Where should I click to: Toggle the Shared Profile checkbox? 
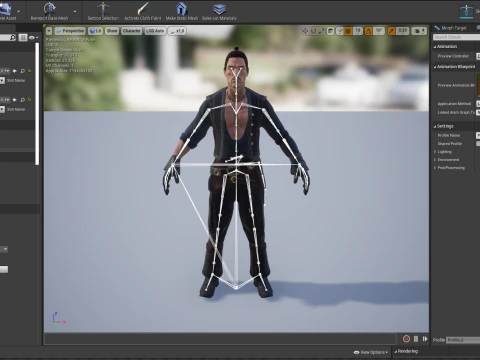[478, 144]
